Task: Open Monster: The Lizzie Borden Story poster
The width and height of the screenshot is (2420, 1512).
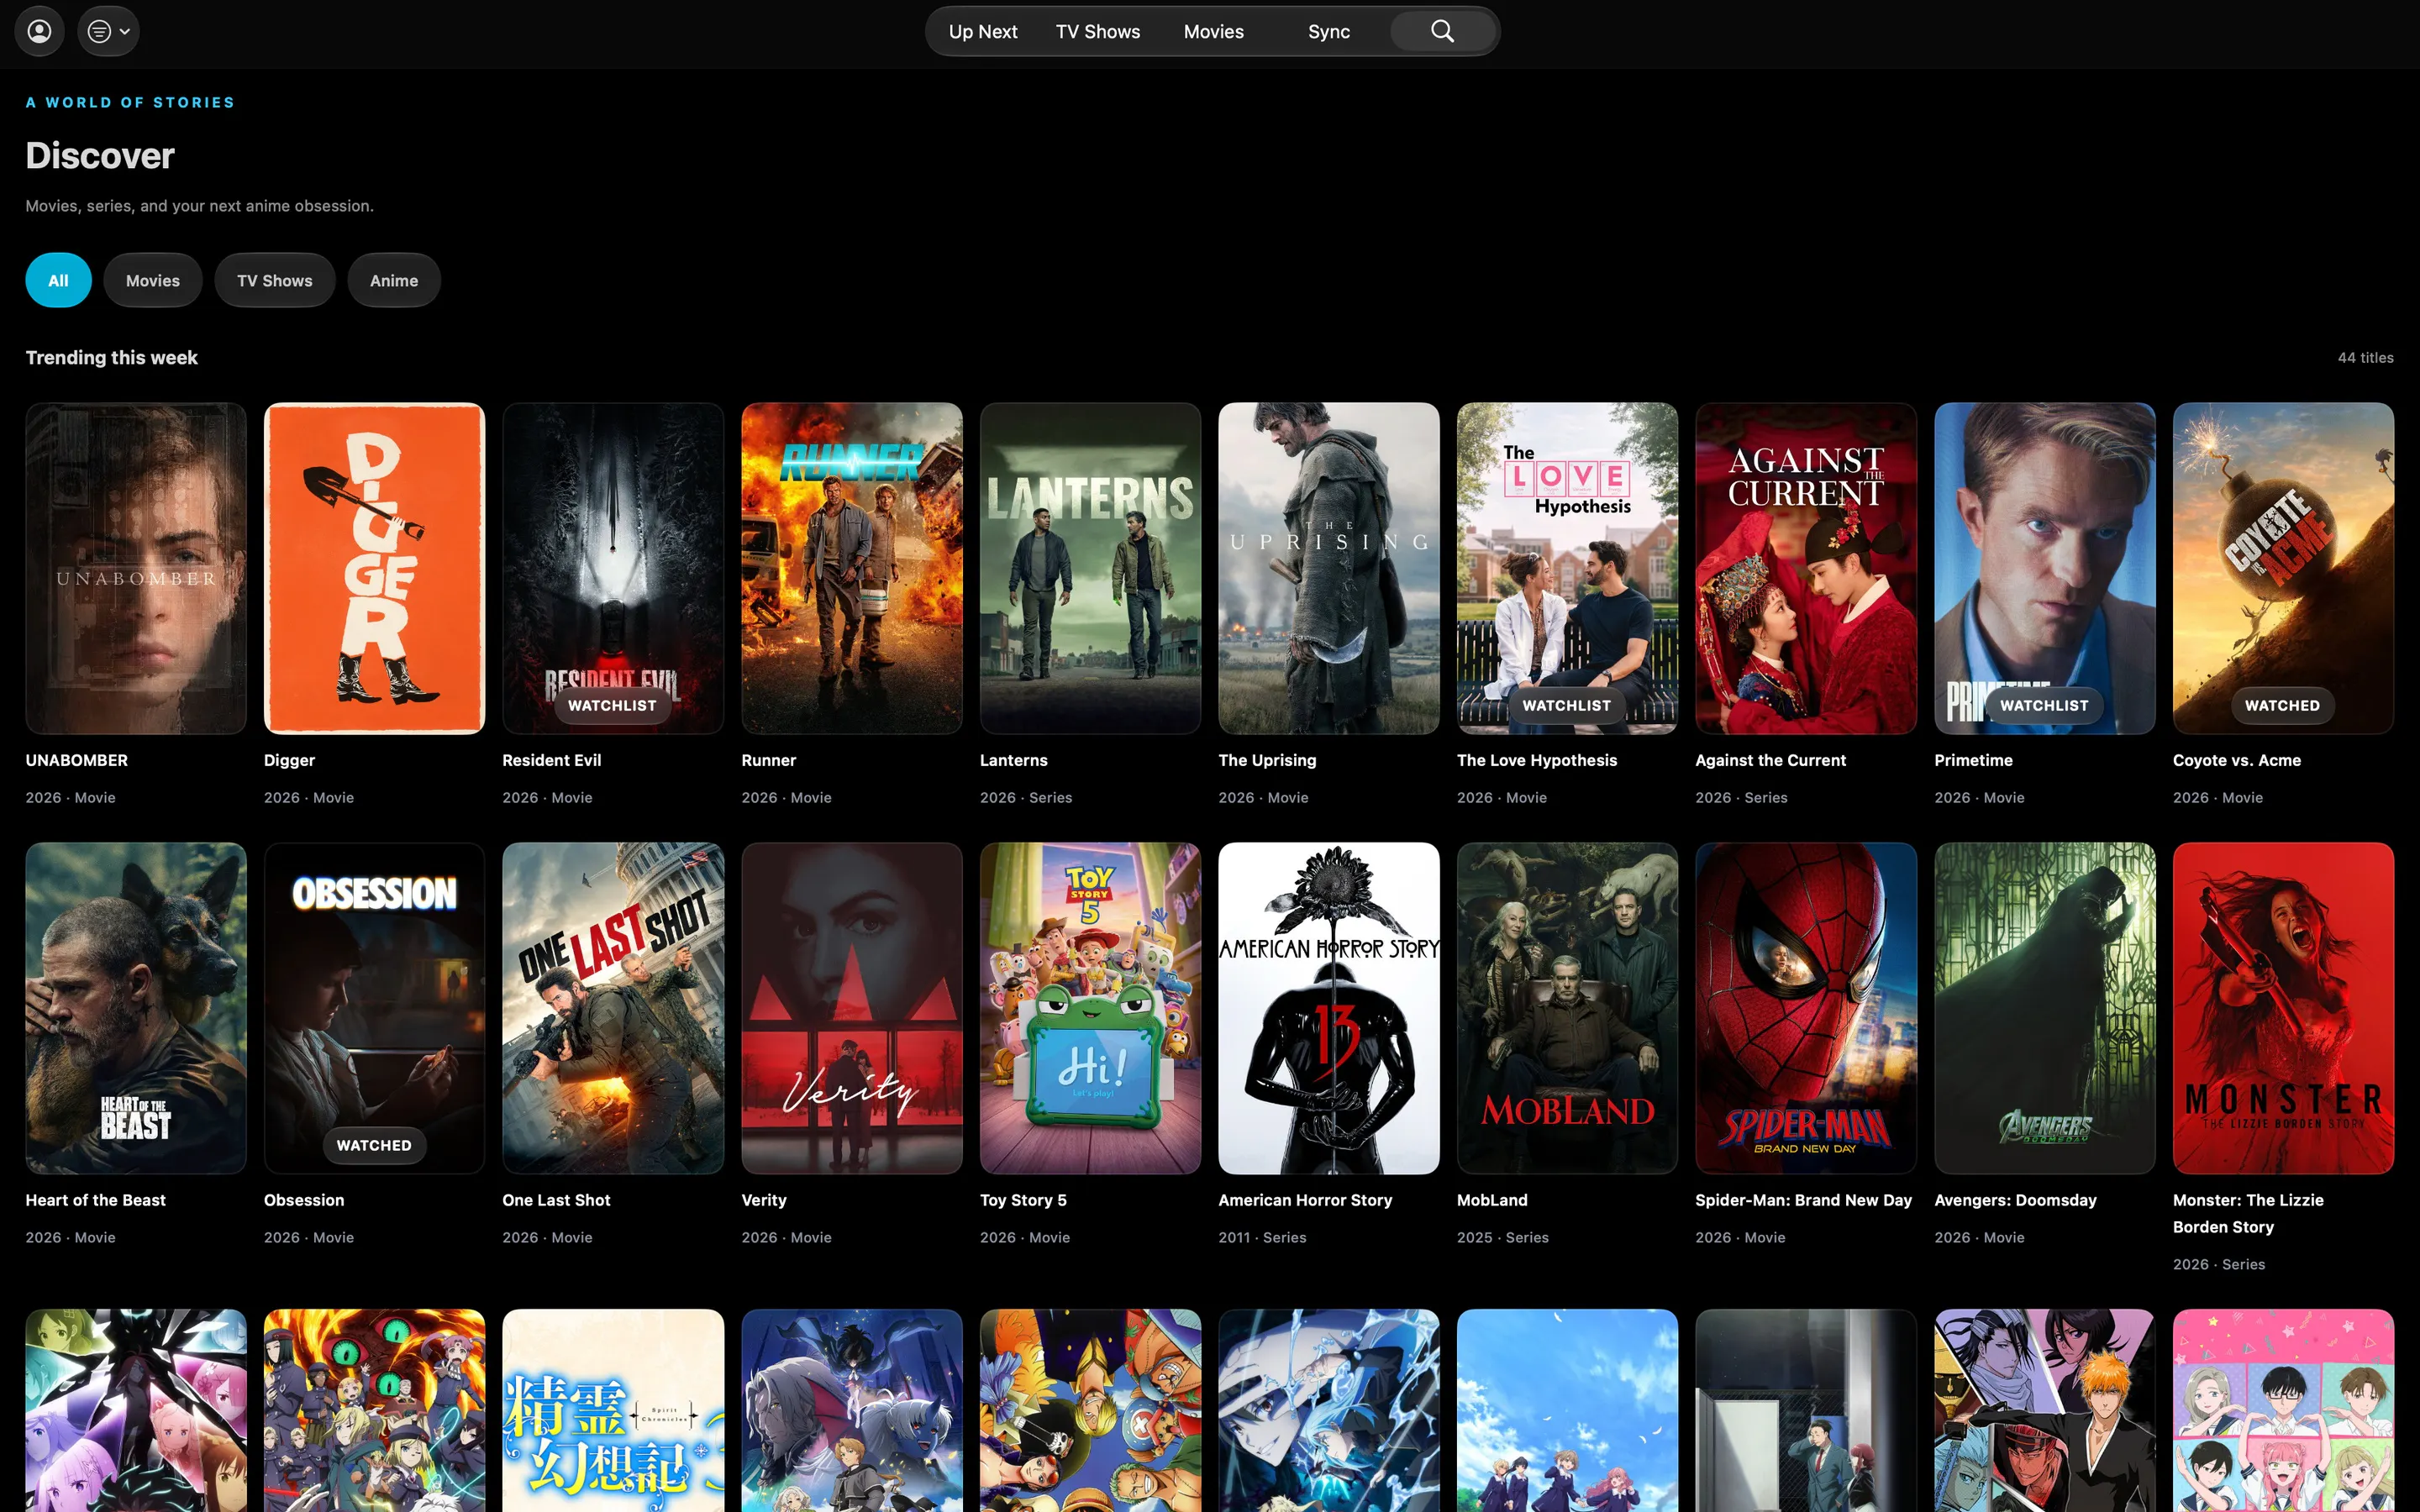Action: (x=2283, y=1008)
